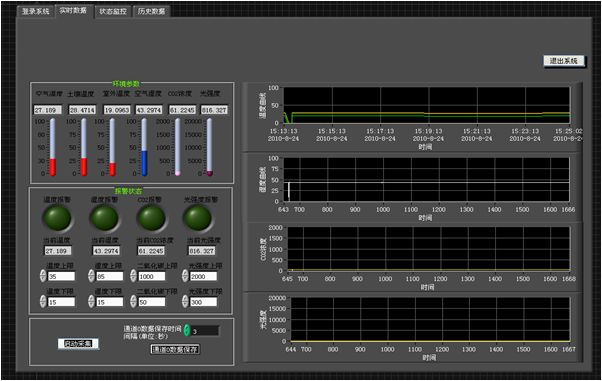Click the blue 空气湿度 gauge
602x381 pixels.
pos(144,147)
